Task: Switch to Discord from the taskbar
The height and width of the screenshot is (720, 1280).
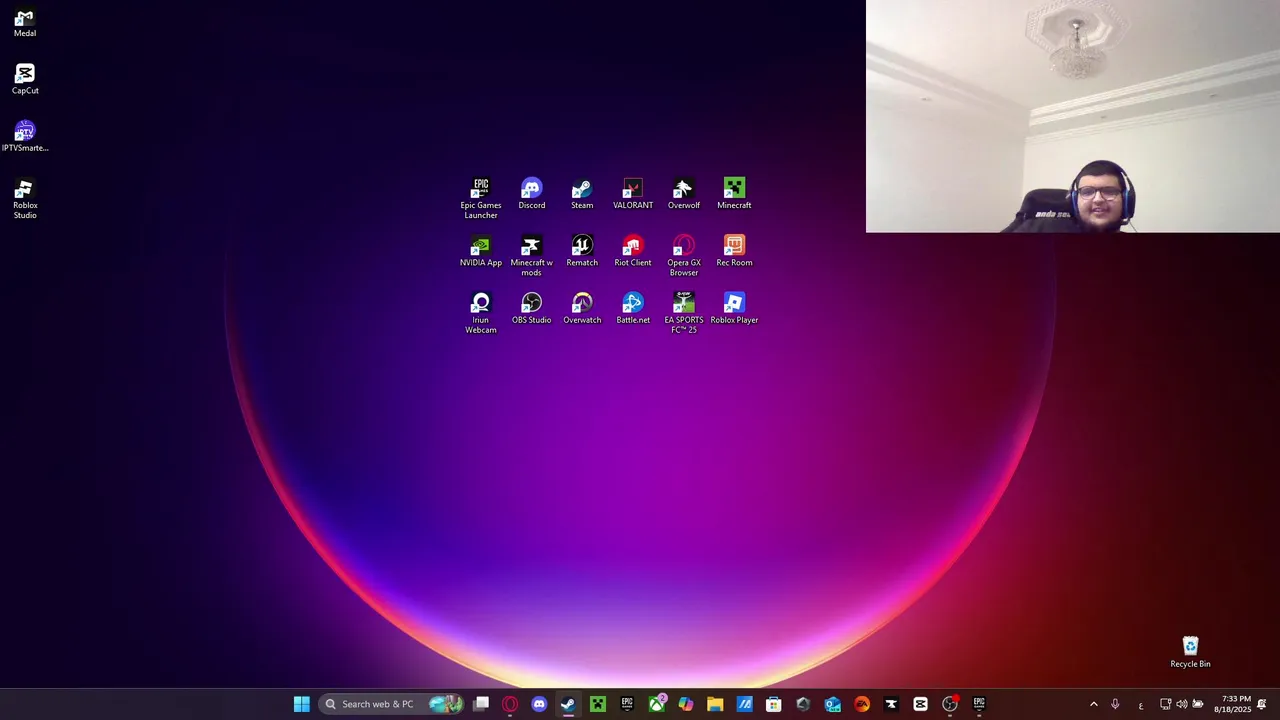Action: click(539, 704)
